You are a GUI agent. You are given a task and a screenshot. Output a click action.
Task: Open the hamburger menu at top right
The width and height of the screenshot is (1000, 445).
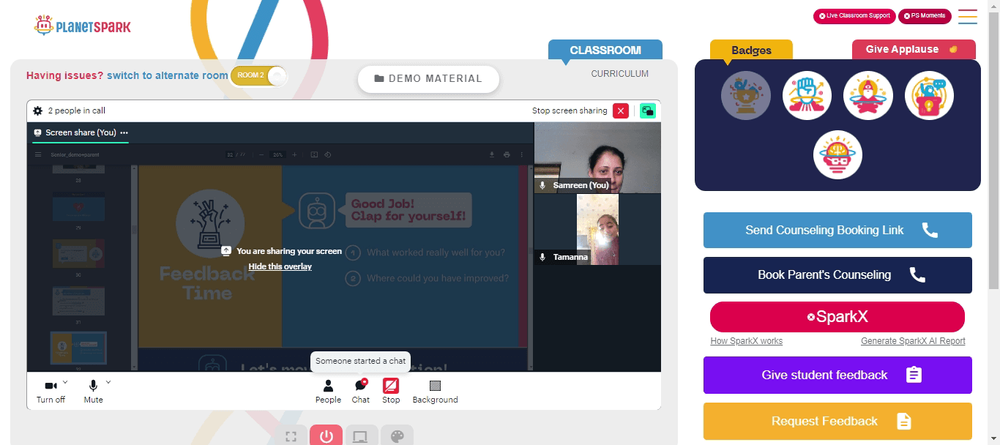[967, 17]
